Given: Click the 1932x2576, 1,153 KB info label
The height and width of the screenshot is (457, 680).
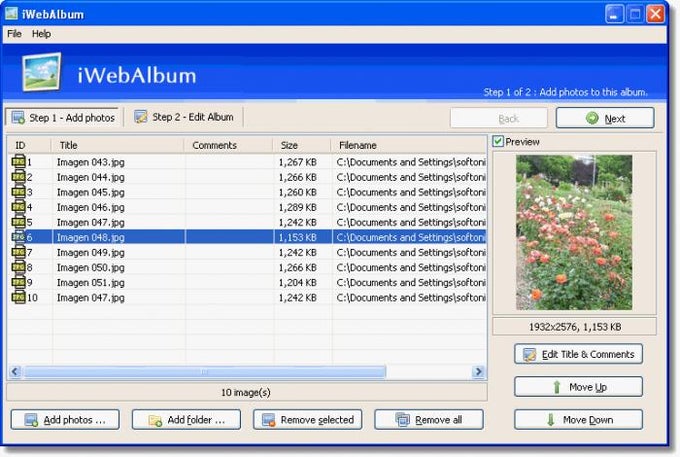Looking at the screenshot, I should point(575,327).
